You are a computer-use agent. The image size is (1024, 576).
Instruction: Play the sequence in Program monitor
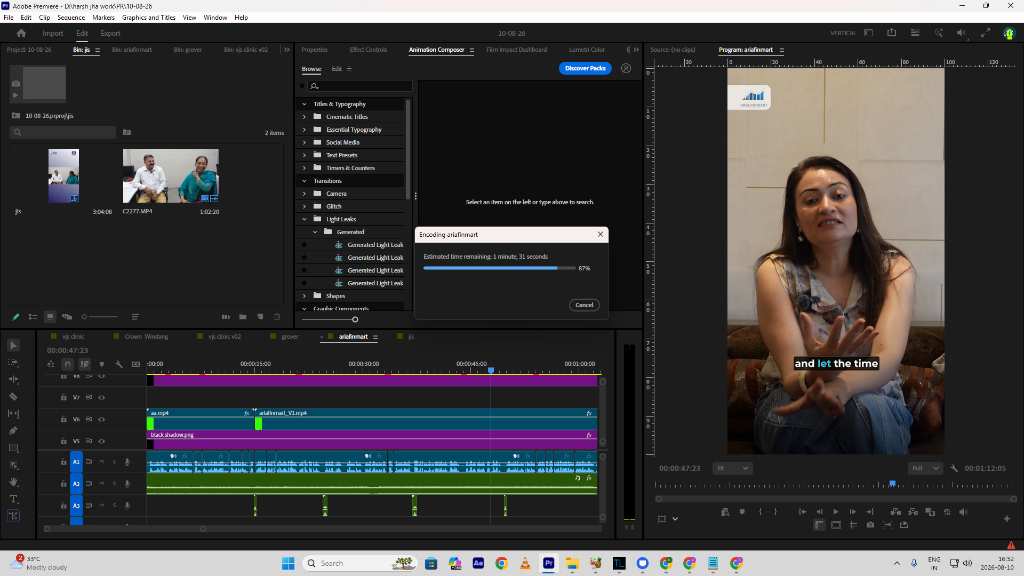[835, 512]
